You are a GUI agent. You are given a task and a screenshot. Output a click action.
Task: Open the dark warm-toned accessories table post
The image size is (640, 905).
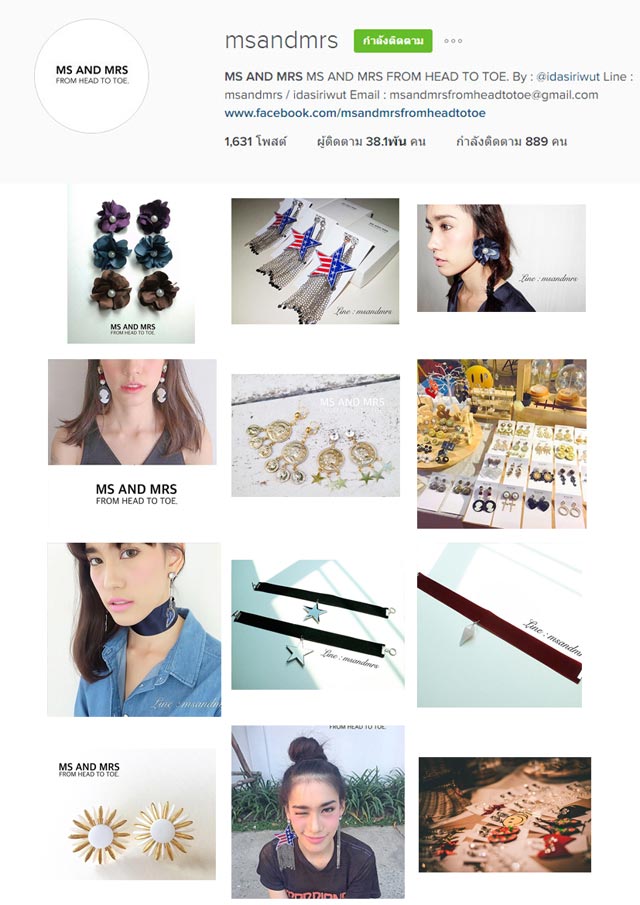[x=505, y=814]
